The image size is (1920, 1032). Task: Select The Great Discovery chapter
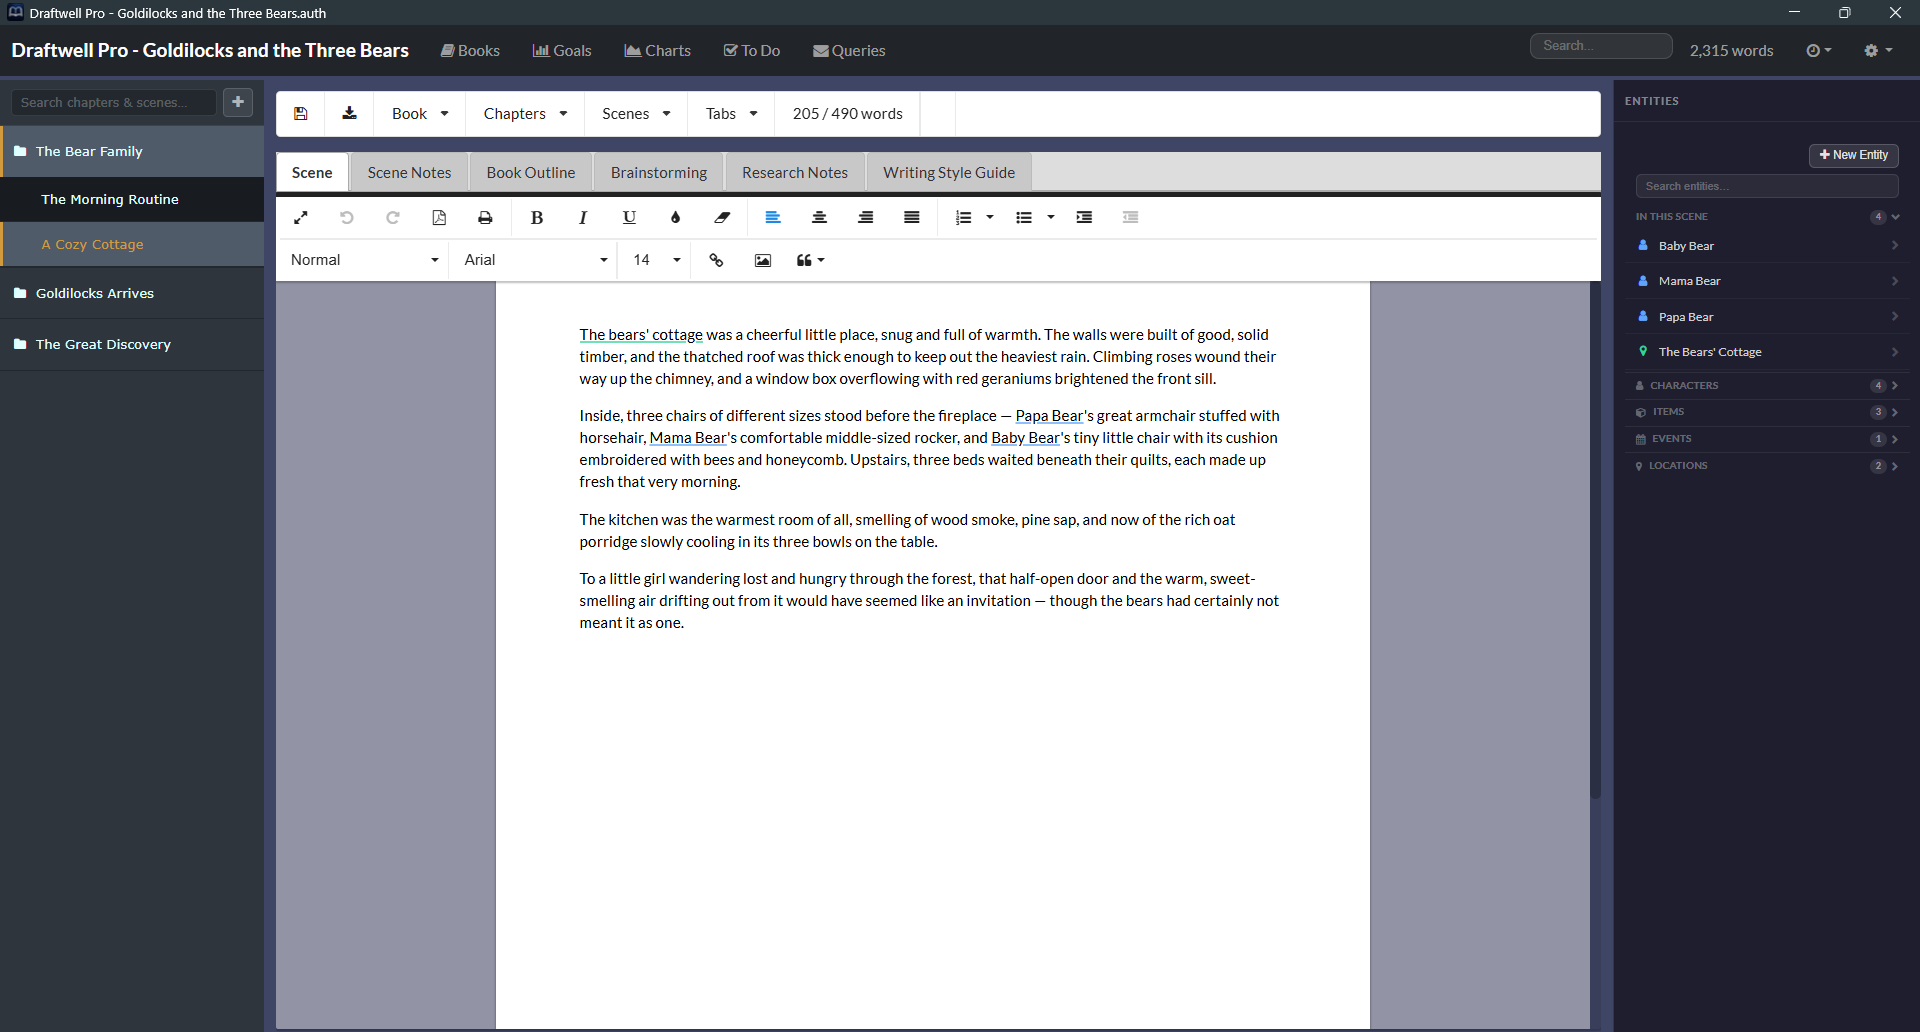(132, 345)
